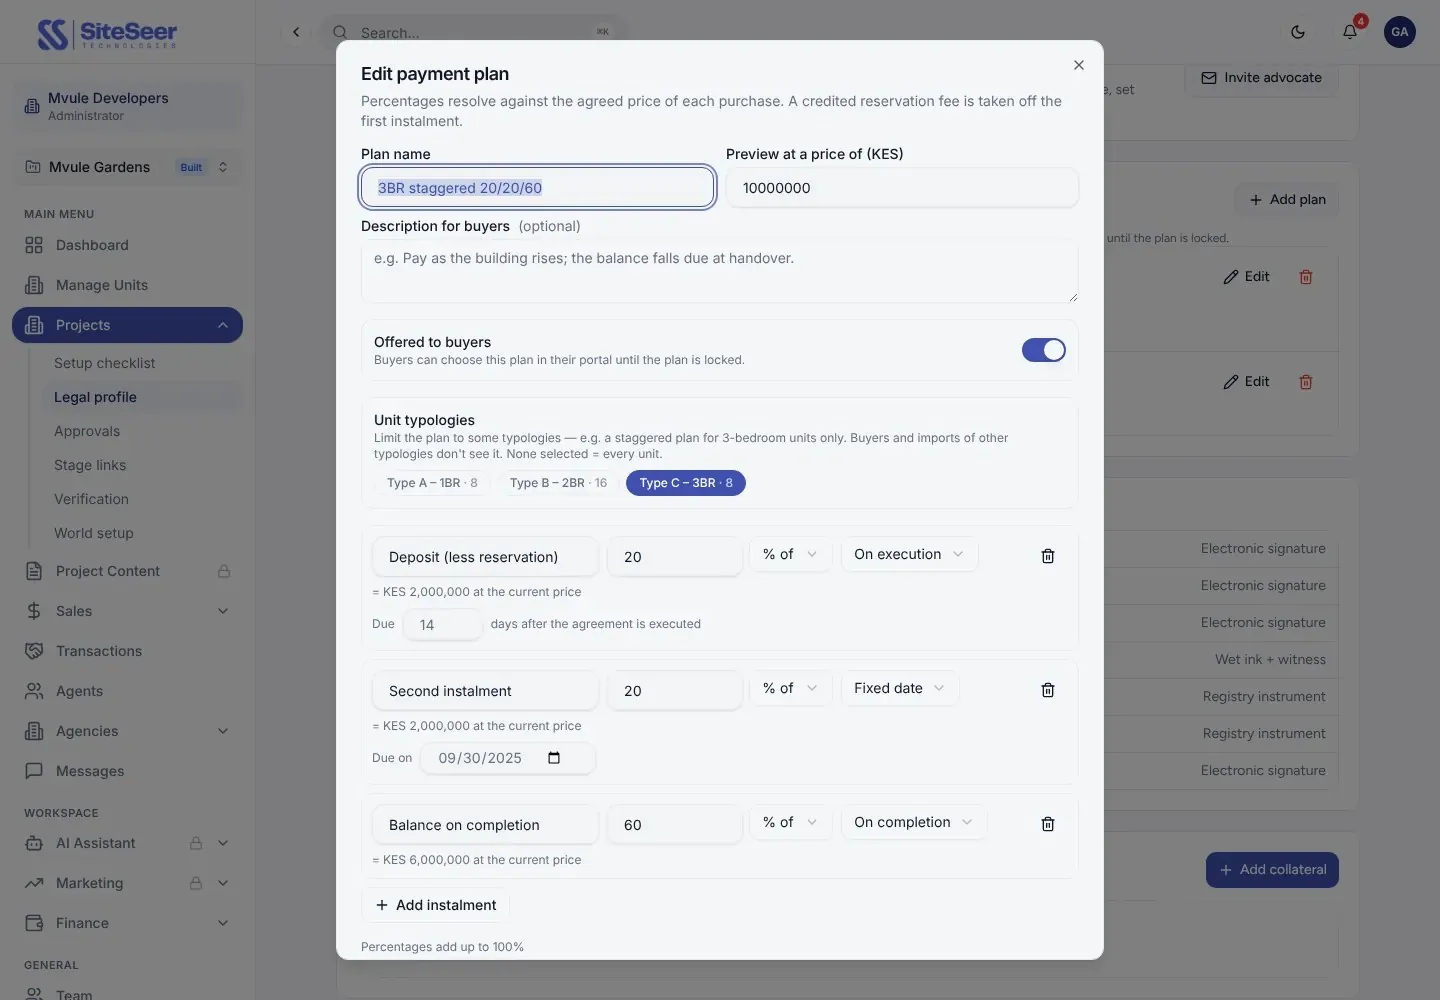The height and width of the screenshot is (1000, 1440).
Task: Toggle the Offered to buyers switch
Action: click(x=1044, y=350)
